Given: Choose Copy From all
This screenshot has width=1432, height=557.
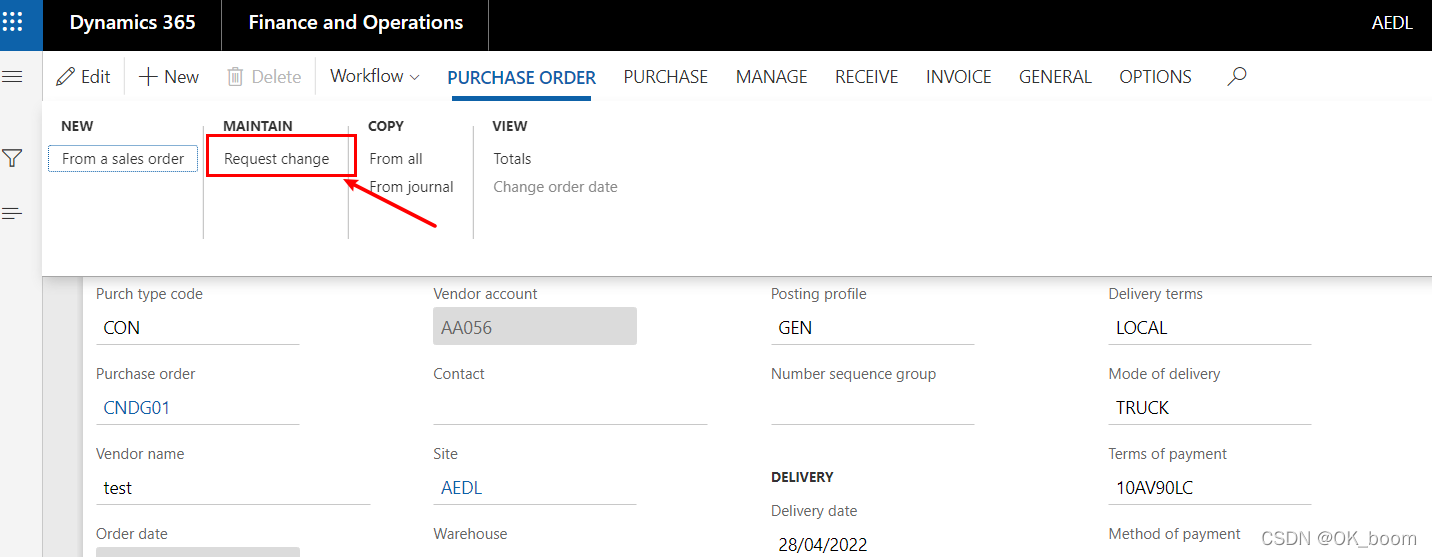Looking at the screenshot, I should point(396,159).
